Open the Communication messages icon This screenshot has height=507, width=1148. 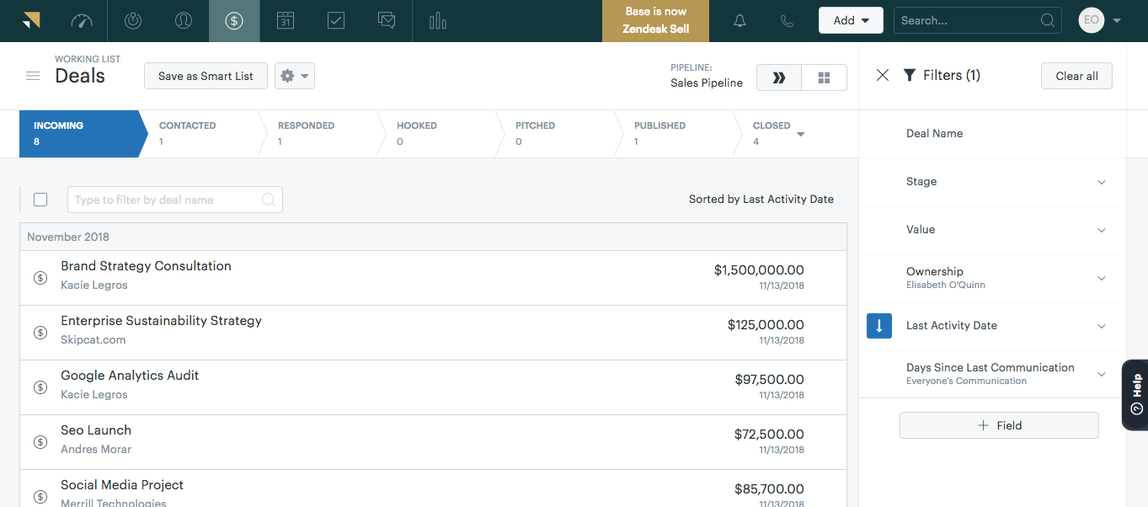coord(387,21)
